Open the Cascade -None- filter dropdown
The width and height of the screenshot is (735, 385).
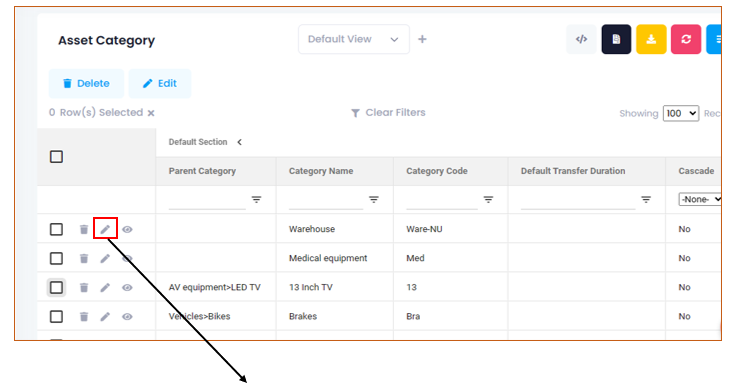(x=700, y=200)
